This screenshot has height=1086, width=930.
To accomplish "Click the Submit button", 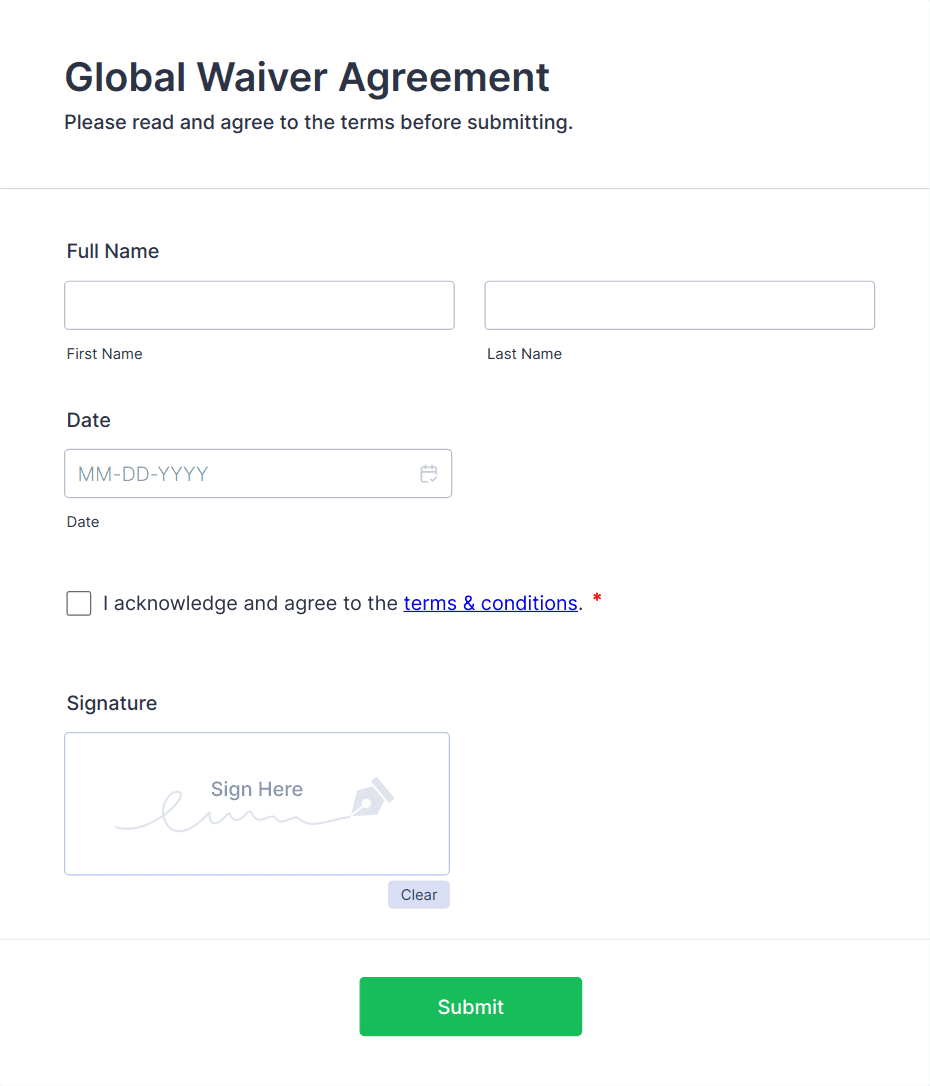I will click(x=470, y=1006).
